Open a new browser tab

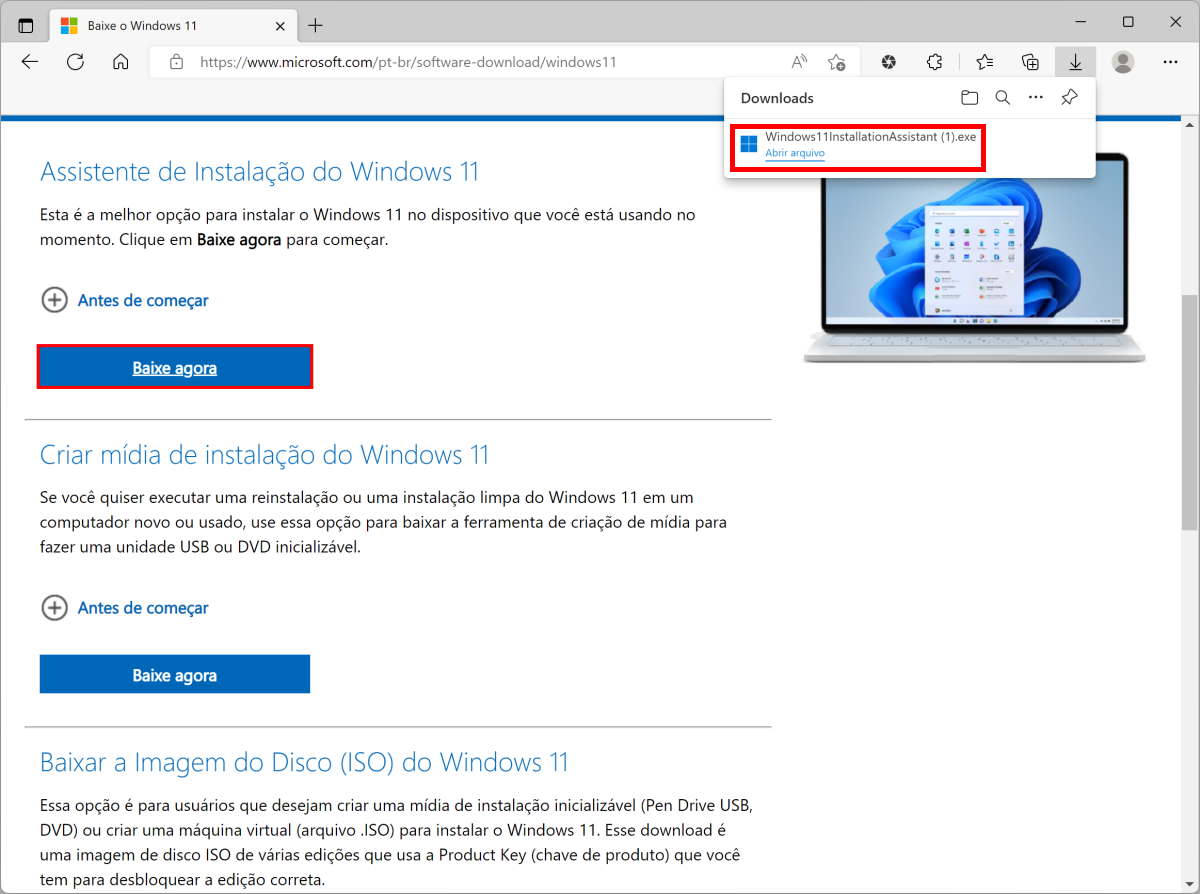[x=316, y=25]
